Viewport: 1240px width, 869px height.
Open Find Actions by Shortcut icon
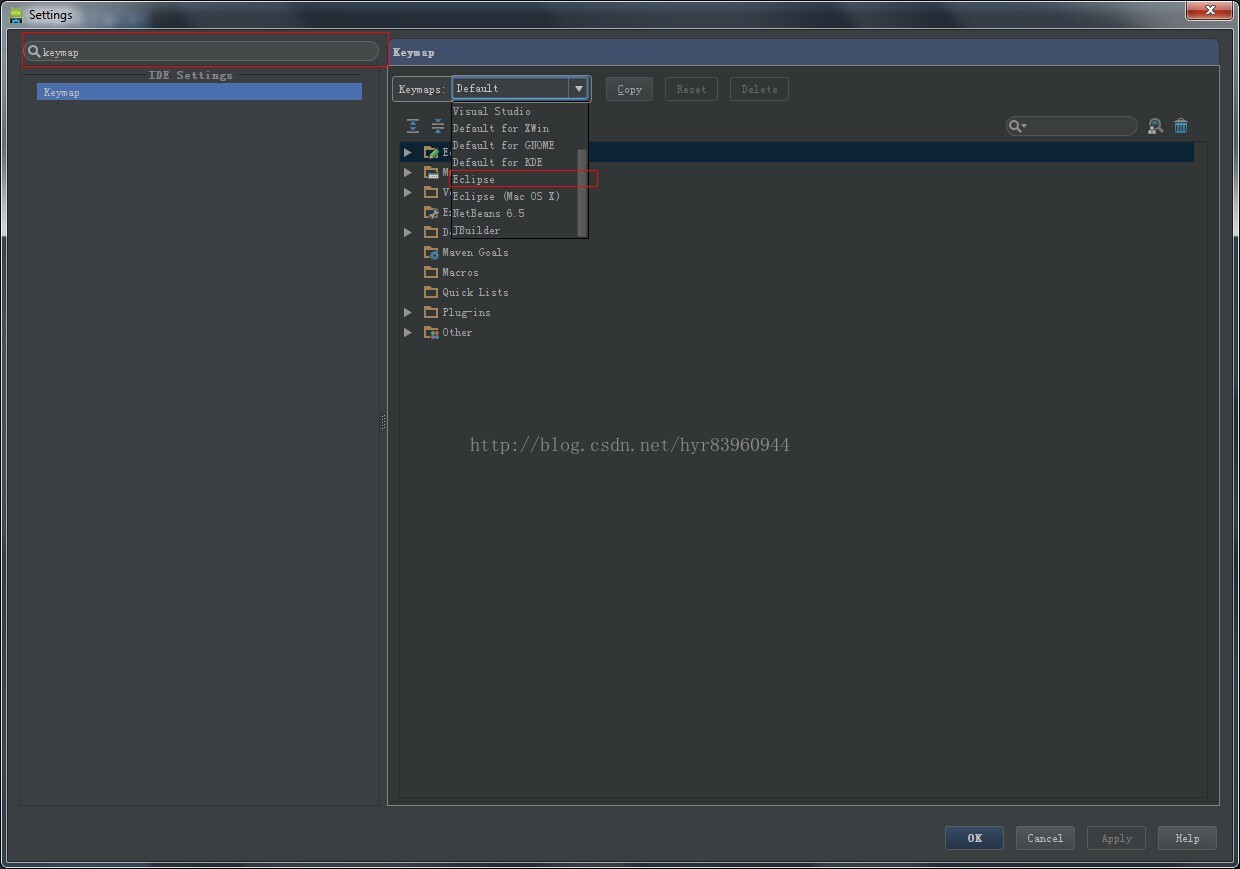click(x=1155, y=126)
